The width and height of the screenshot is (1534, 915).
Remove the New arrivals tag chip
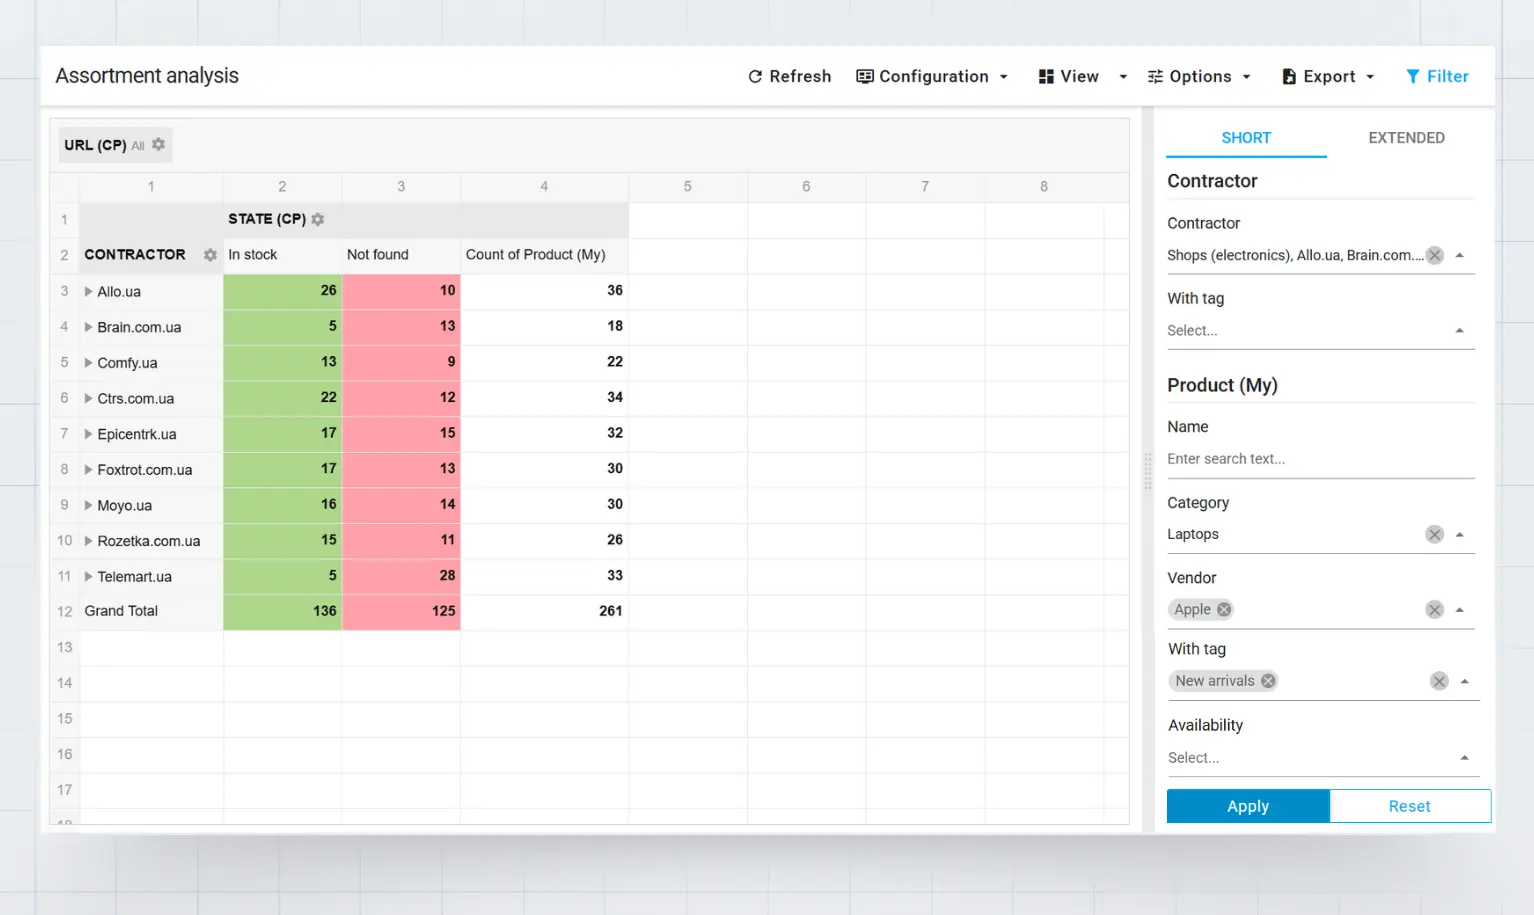point(1268,681)
